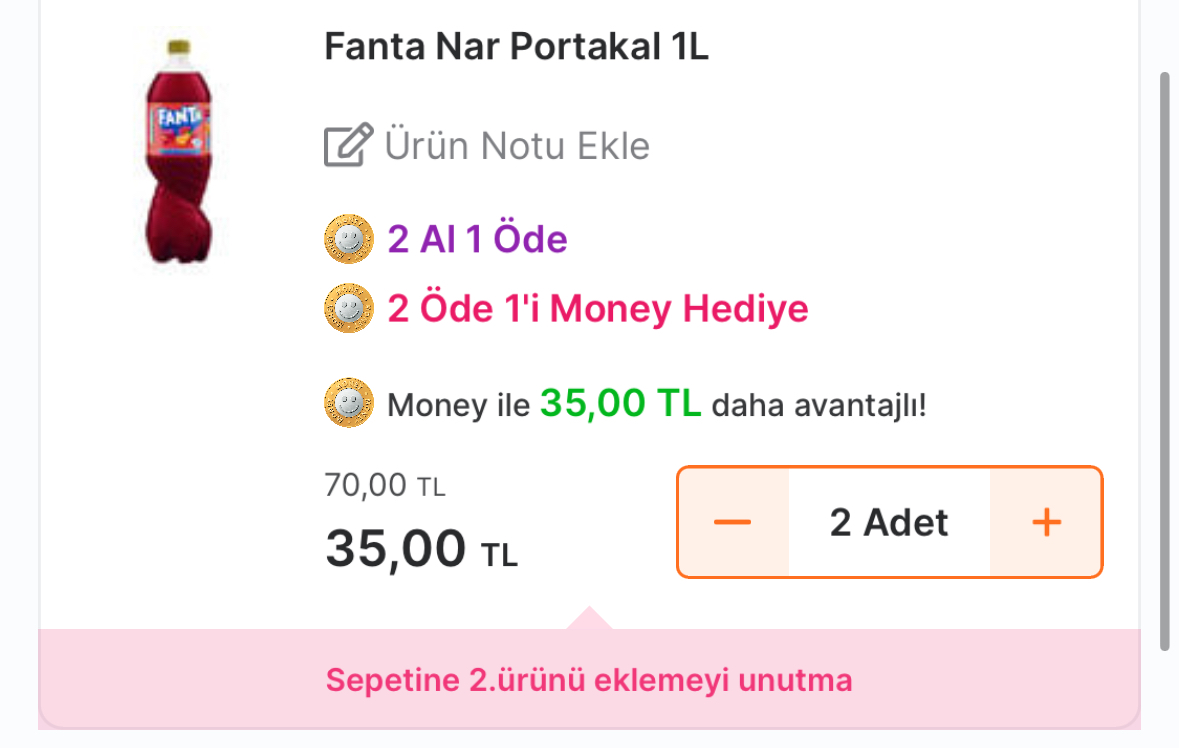Decrease quantity with the minus button

733,522
